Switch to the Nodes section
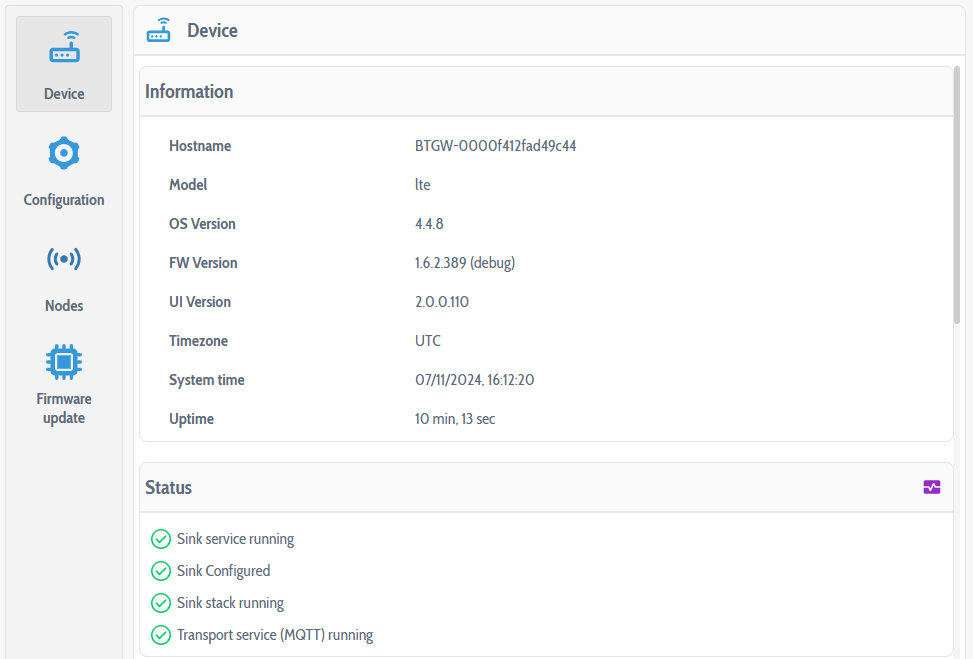Image resolution: width=973 pixels, height=659 pixels. pos(63,305)
